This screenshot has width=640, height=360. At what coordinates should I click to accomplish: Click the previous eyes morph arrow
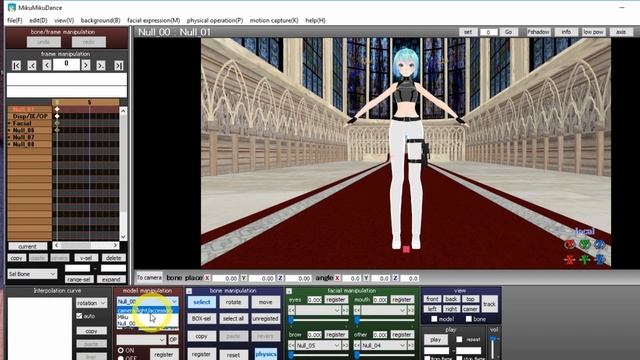pos(291,311)
